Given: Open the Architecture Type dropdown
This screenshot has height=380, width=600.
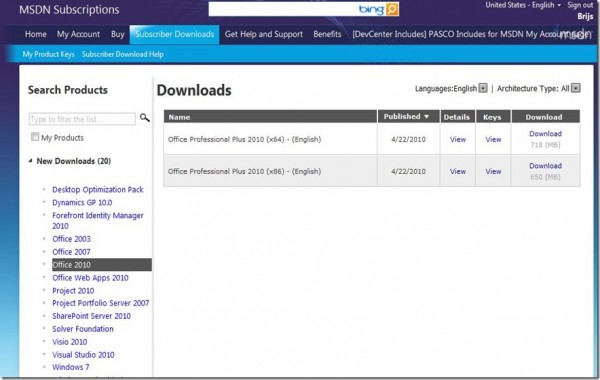Looking at the screenshot, I should coord(576,88).
